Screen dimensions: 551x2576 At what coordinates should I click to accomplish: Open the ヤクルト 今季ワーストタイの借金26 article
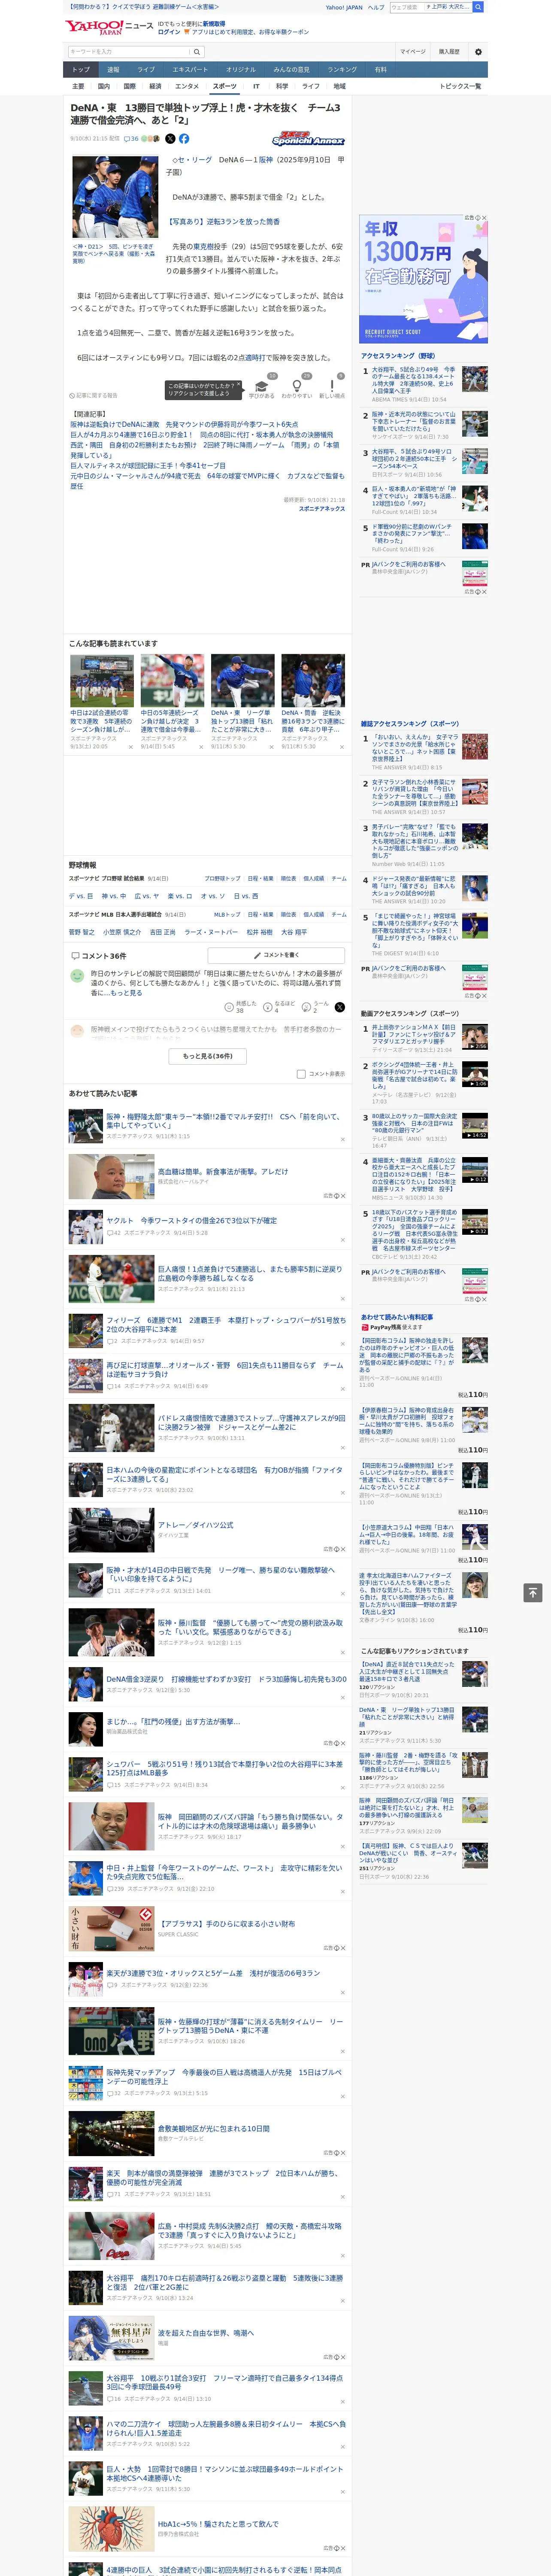click(x=192, y=1220)
